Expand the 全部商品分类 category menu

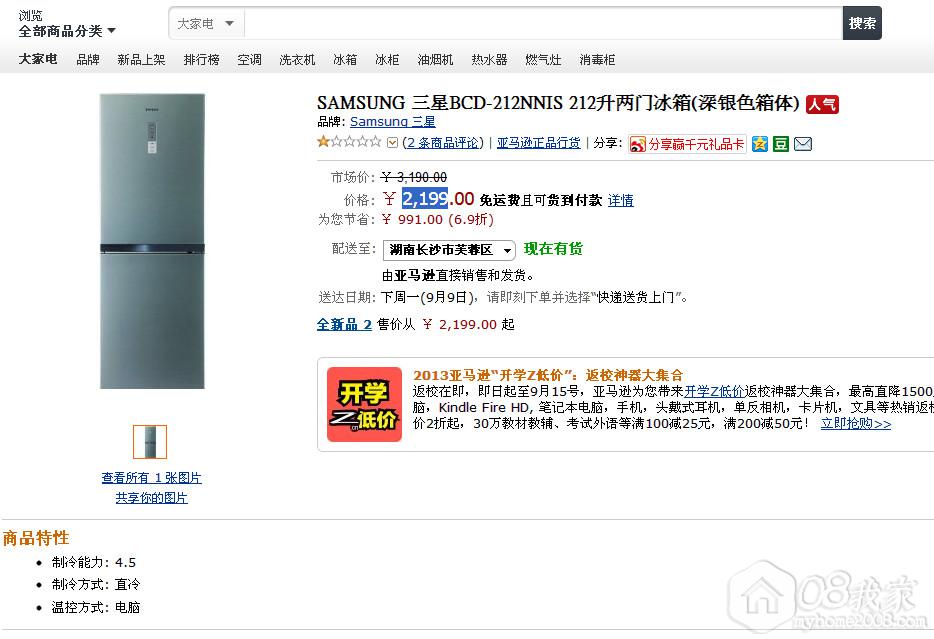(67, 31)
